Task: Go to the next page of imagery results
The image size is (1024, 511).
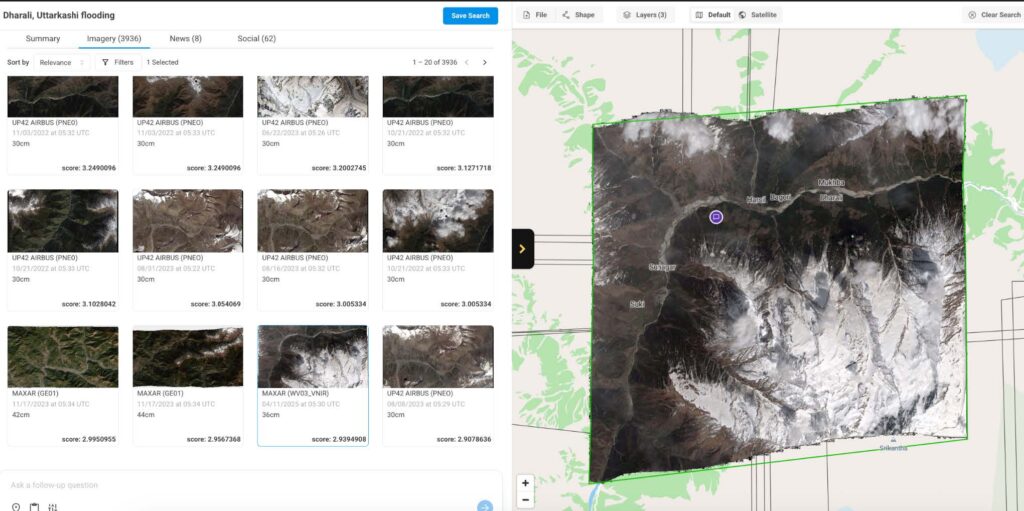Action: pyautogui.click(x=485, y=62)
